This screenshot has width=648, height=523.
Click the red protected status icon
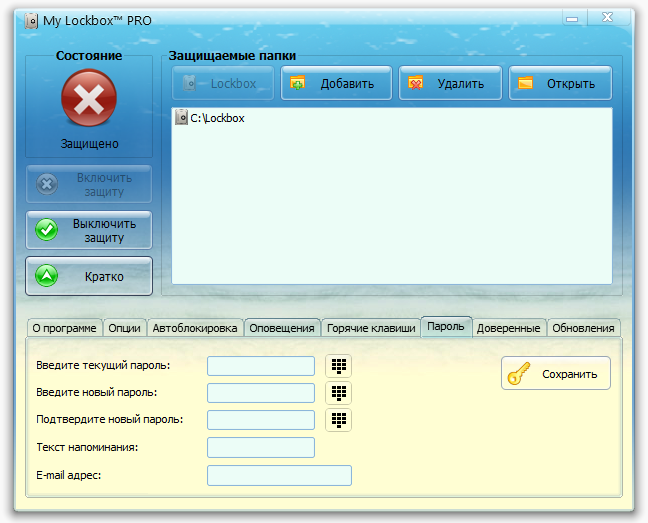[89, 98]
